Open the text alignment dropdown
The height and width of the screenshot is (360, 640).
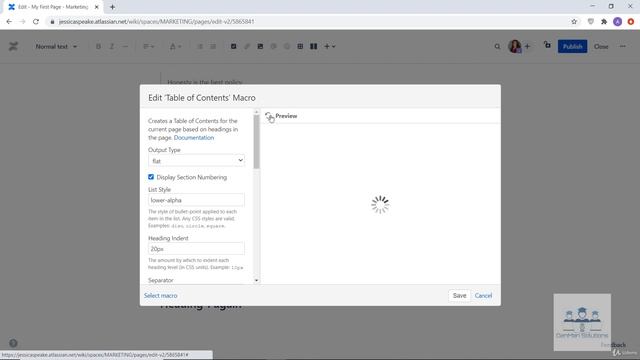149,47
